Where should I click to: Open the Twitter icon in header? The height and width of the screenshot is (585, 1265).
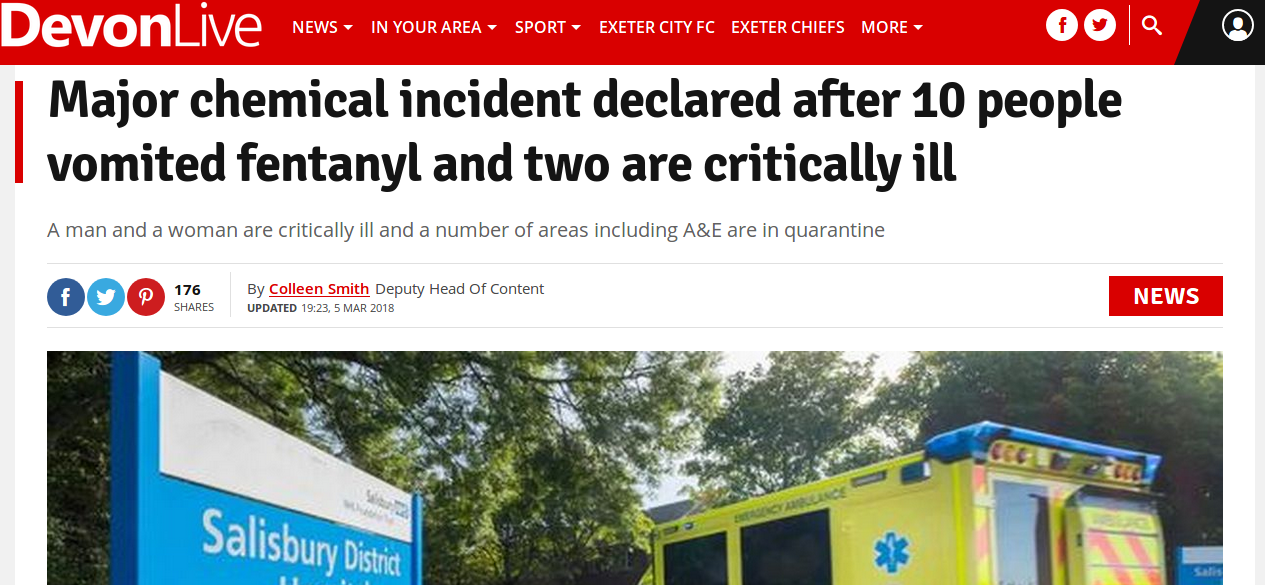[x=1100, y=26]
